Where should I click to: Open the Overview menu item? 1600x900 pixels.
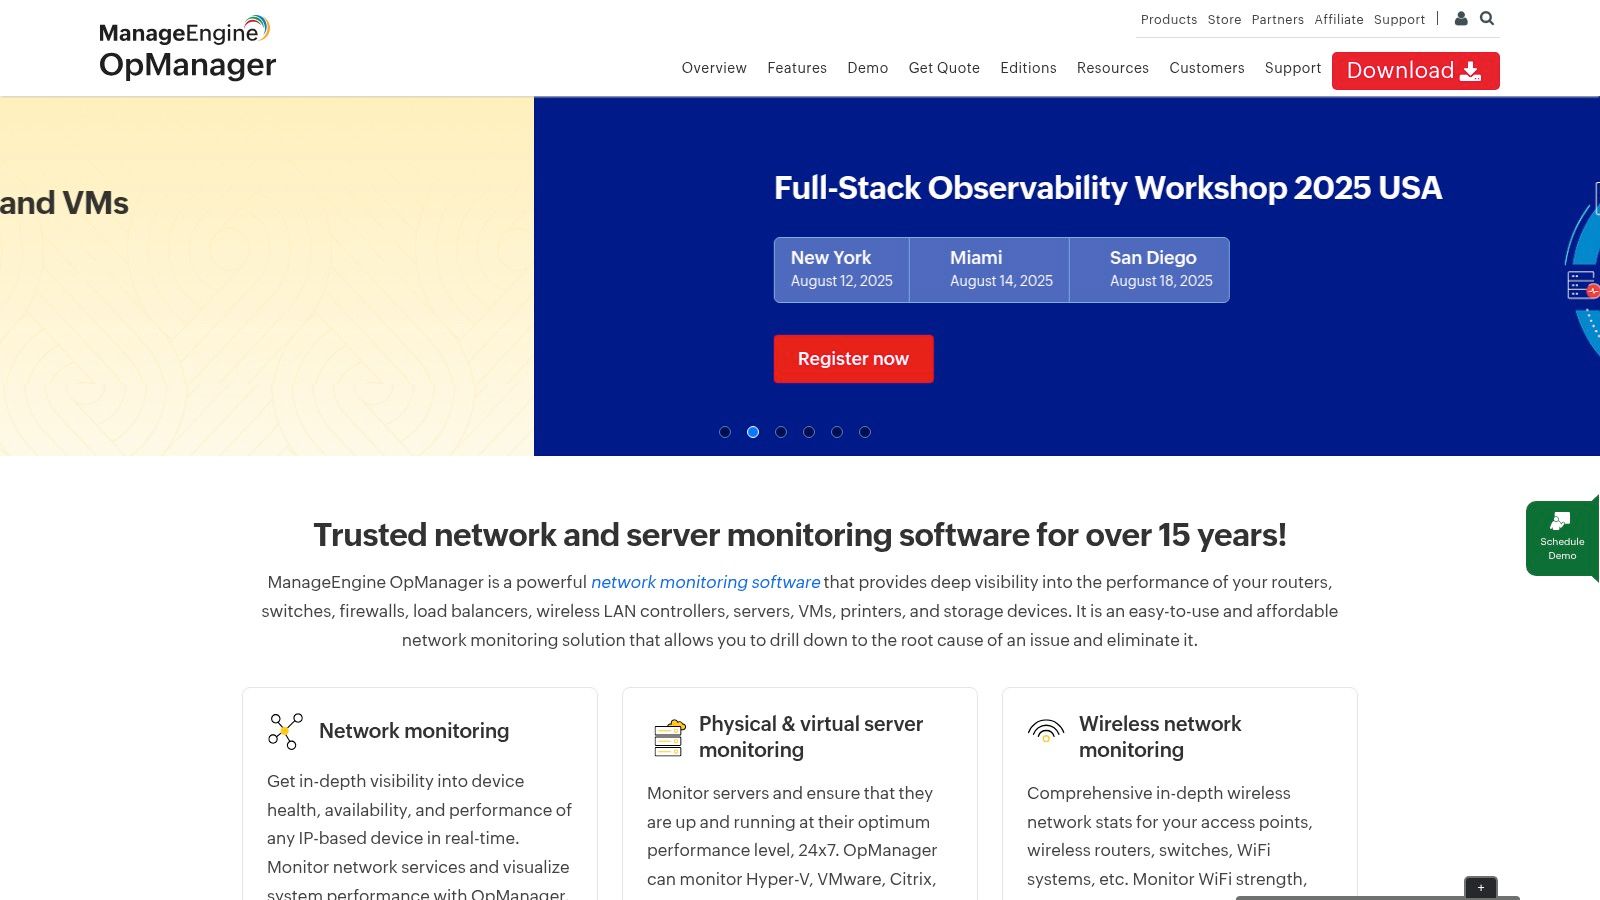[714, 68]
